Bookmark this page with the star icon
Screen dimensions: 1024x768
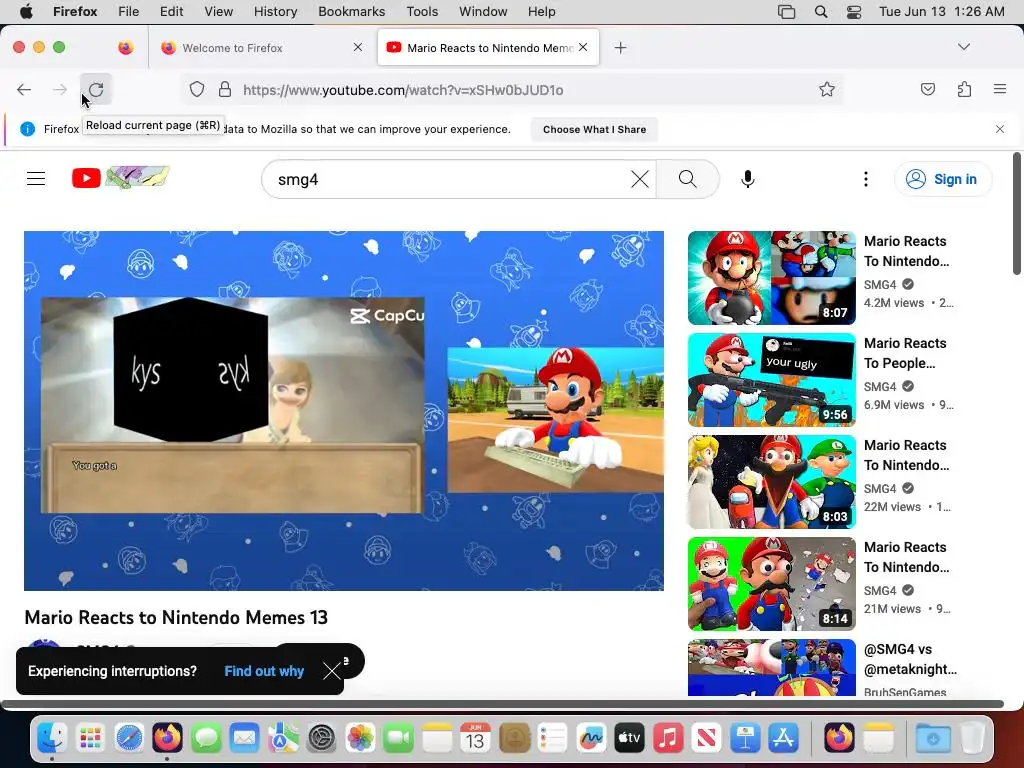click(x=827, y=89)
